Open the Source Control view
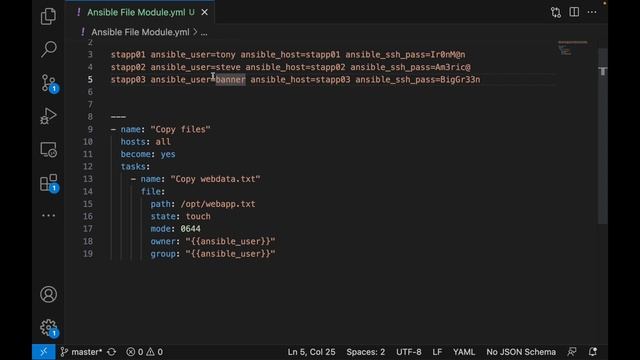Image resolution: width=640 pixels, height=360 pixels. [x=49, y=83]
